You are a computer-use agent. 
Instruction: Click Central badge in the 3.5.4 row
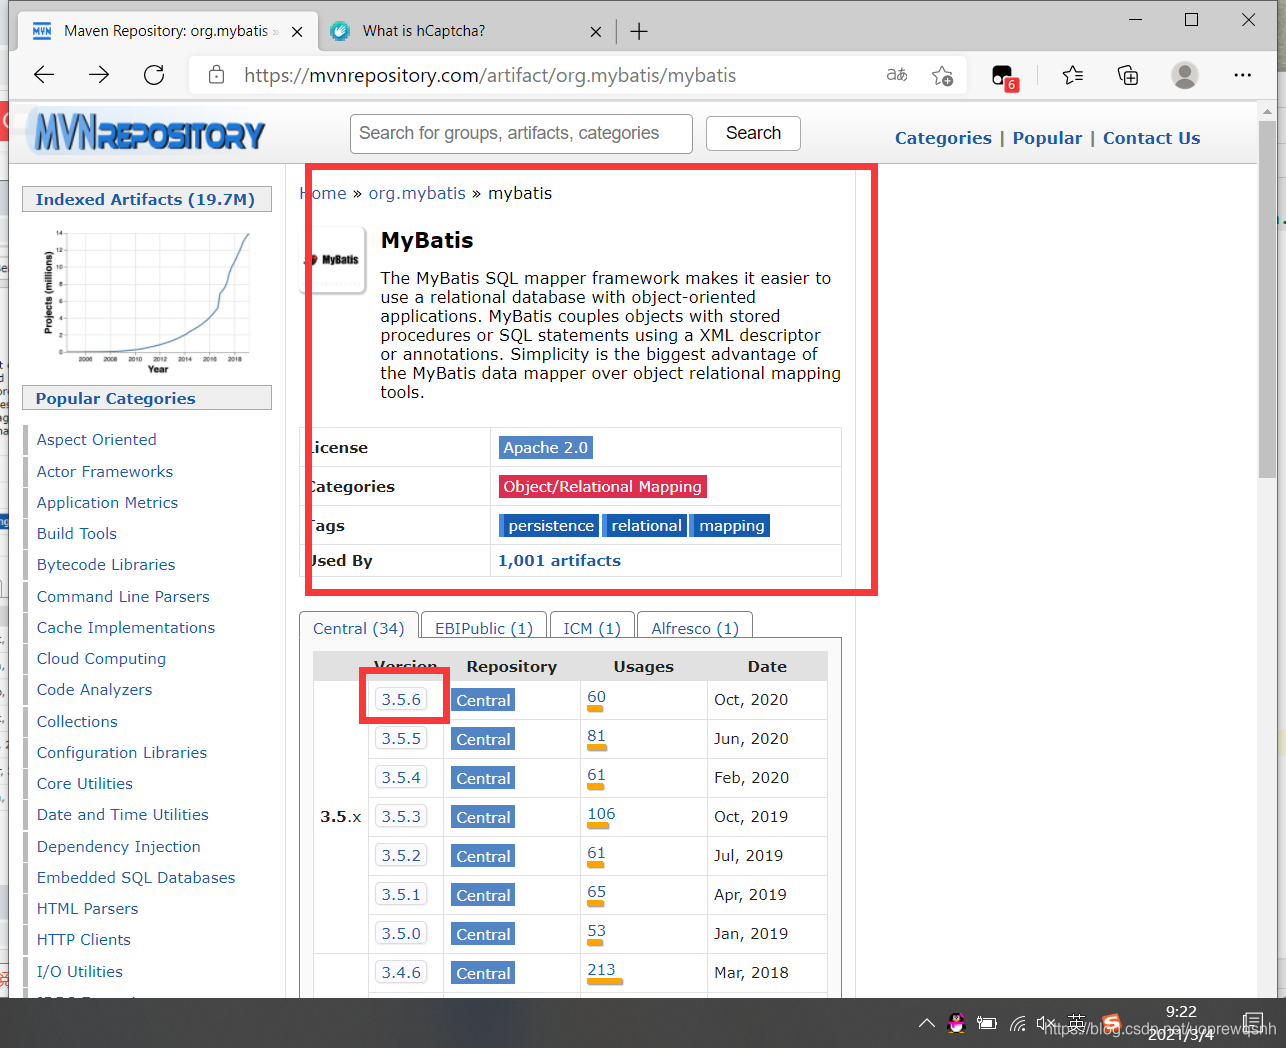pos(483,778)
